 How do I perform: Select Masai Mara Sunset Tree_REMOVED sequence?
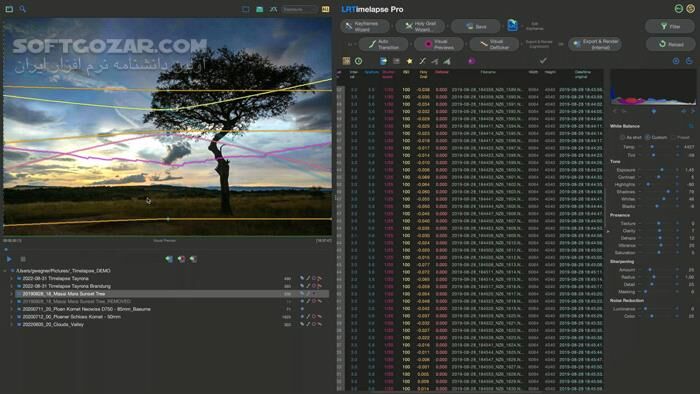[77, 302]
